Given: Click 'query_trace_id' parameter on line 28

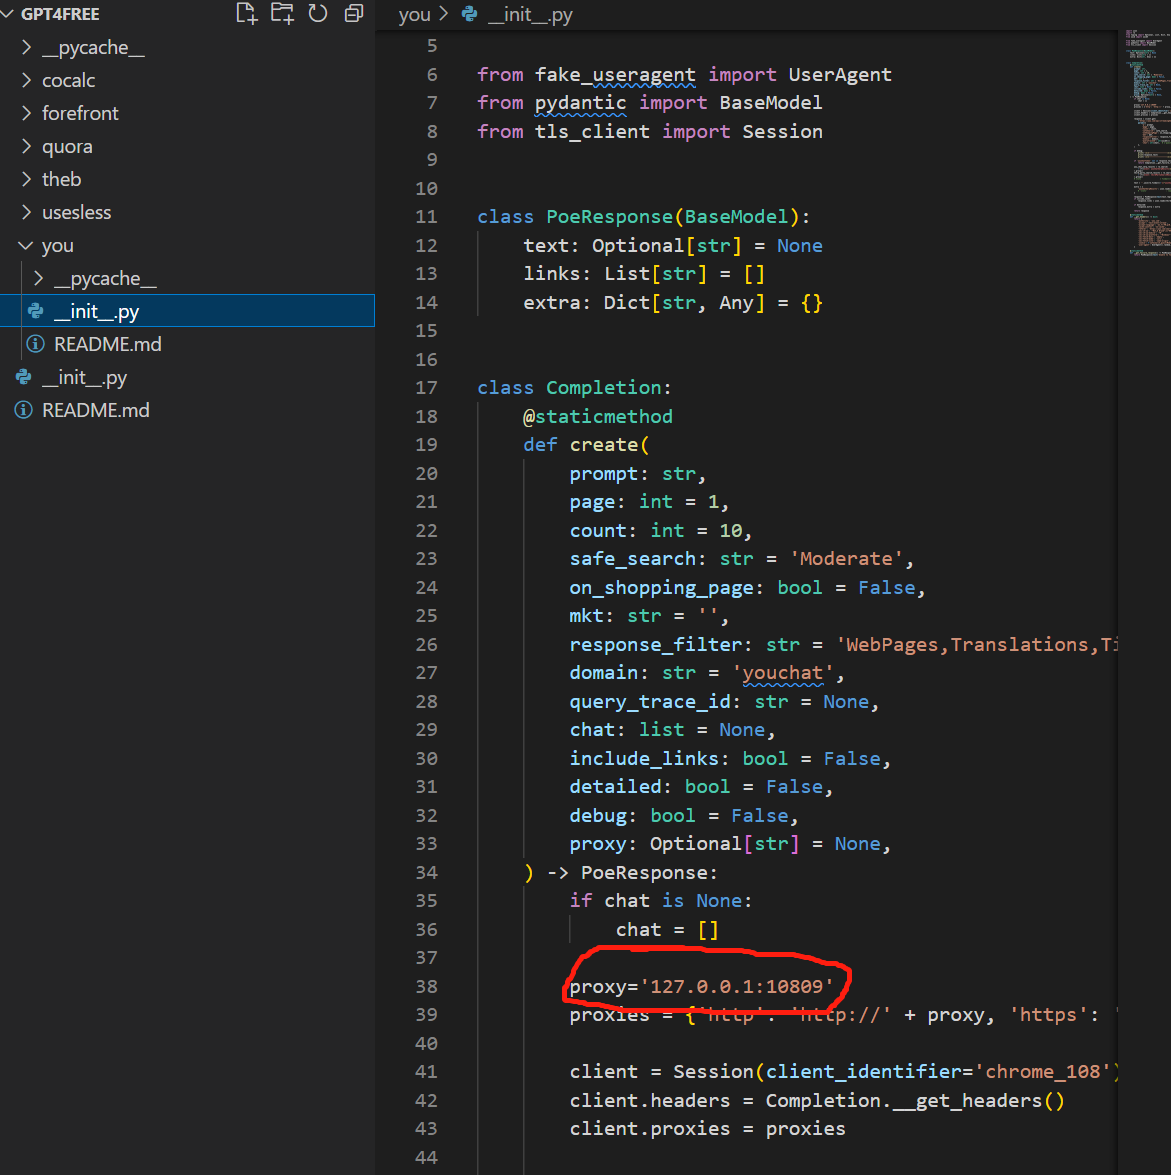Looking at the screenshot, I should 650,701.
